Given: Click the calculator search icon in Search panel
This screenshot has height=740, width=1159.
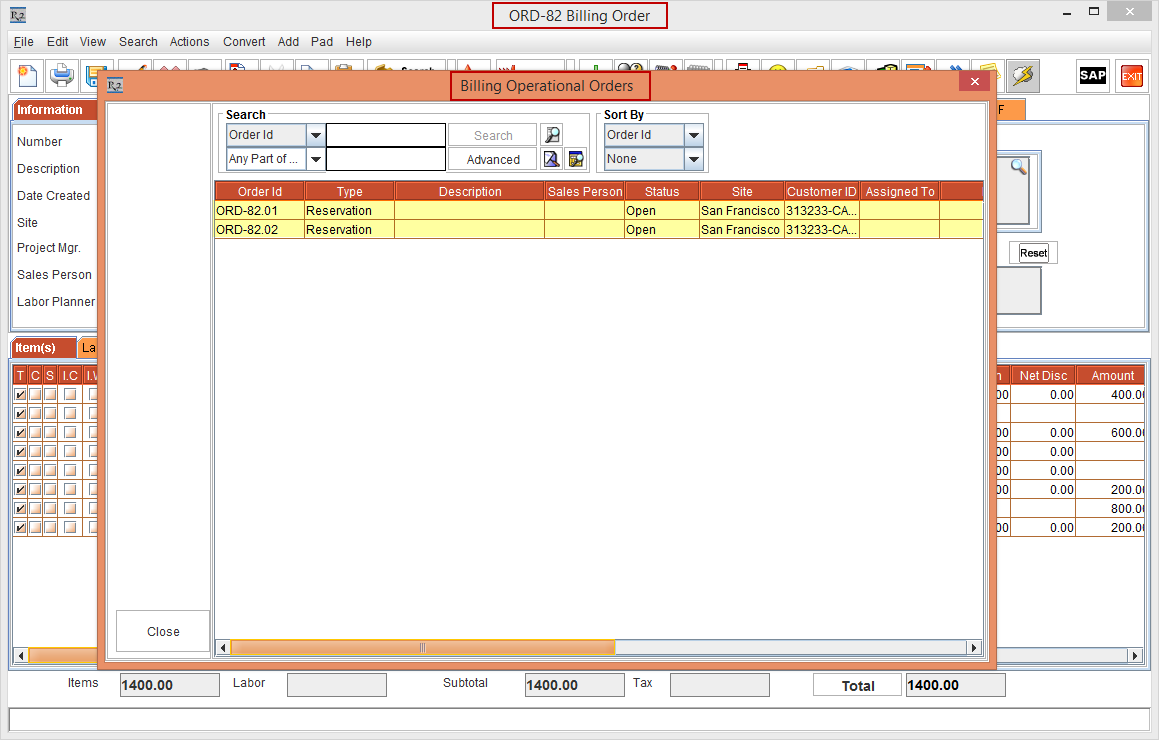Looking at the screenshot, I should (x=575, y=159).
